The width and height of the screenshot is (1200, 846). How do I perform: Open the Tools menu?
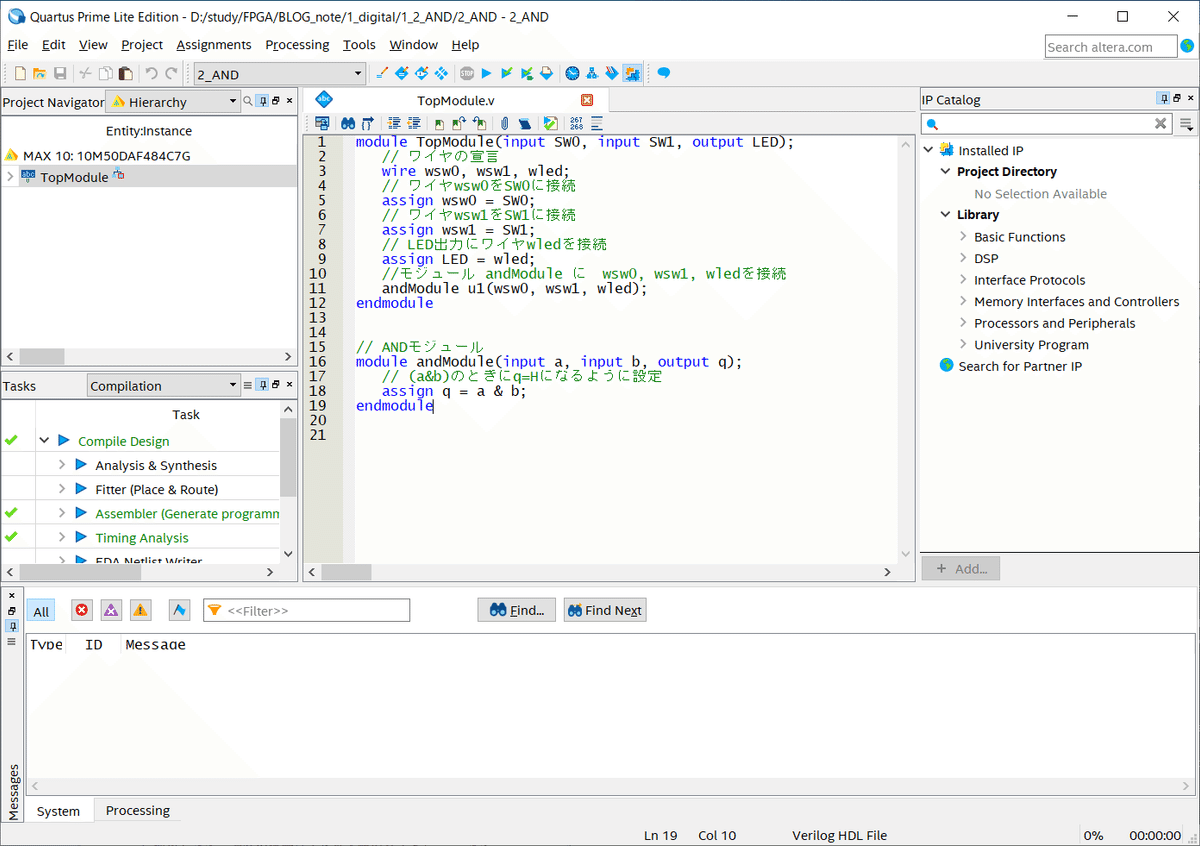[x=359, y=45]
